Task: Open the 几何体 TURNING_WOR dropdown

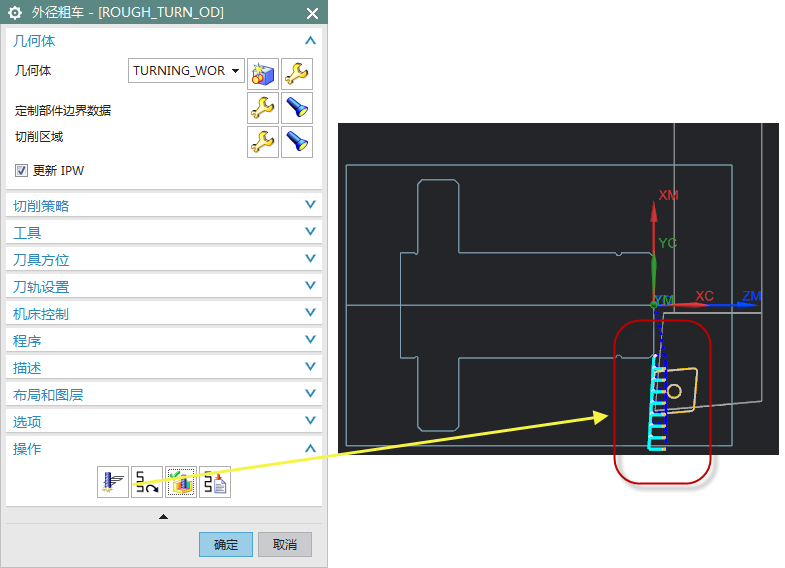Action: coord(186,71)
